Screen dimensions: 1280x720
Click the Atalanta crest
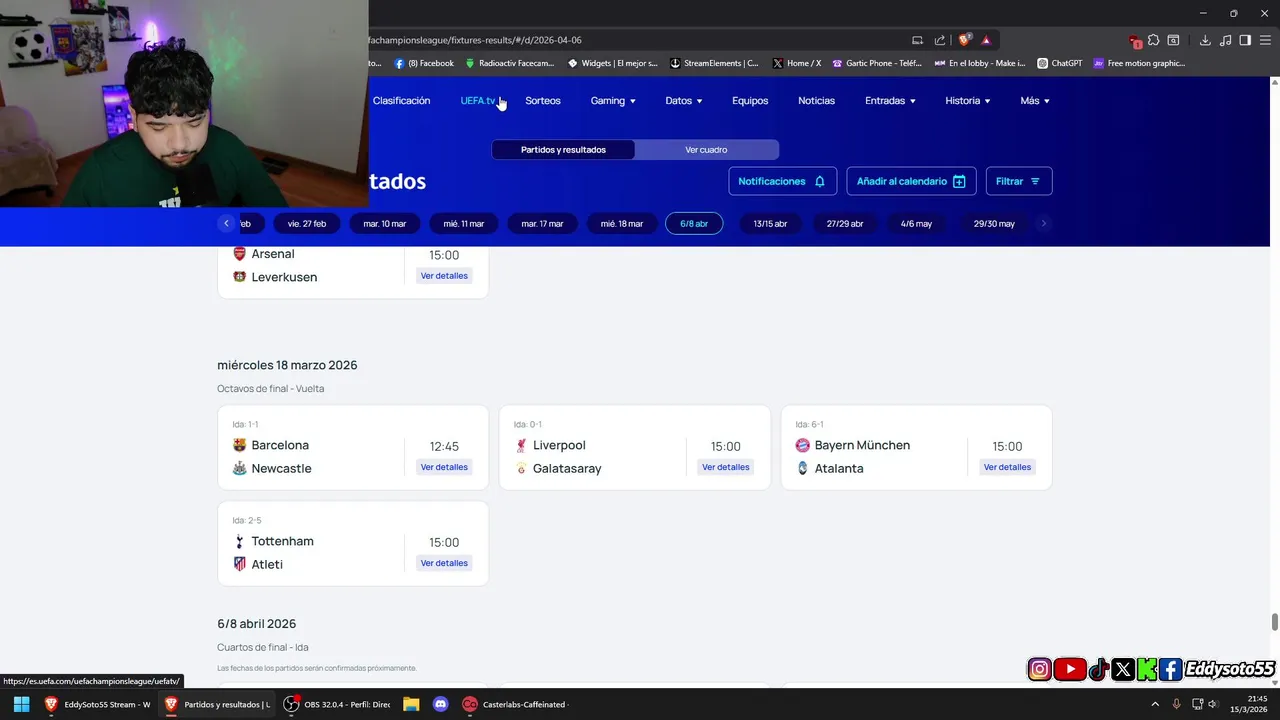802,468
